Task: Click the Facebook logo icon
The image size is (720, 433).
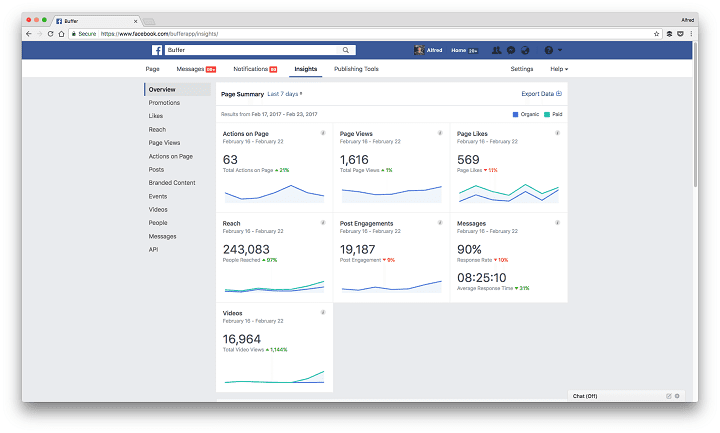Action: (x=157, y=50)
